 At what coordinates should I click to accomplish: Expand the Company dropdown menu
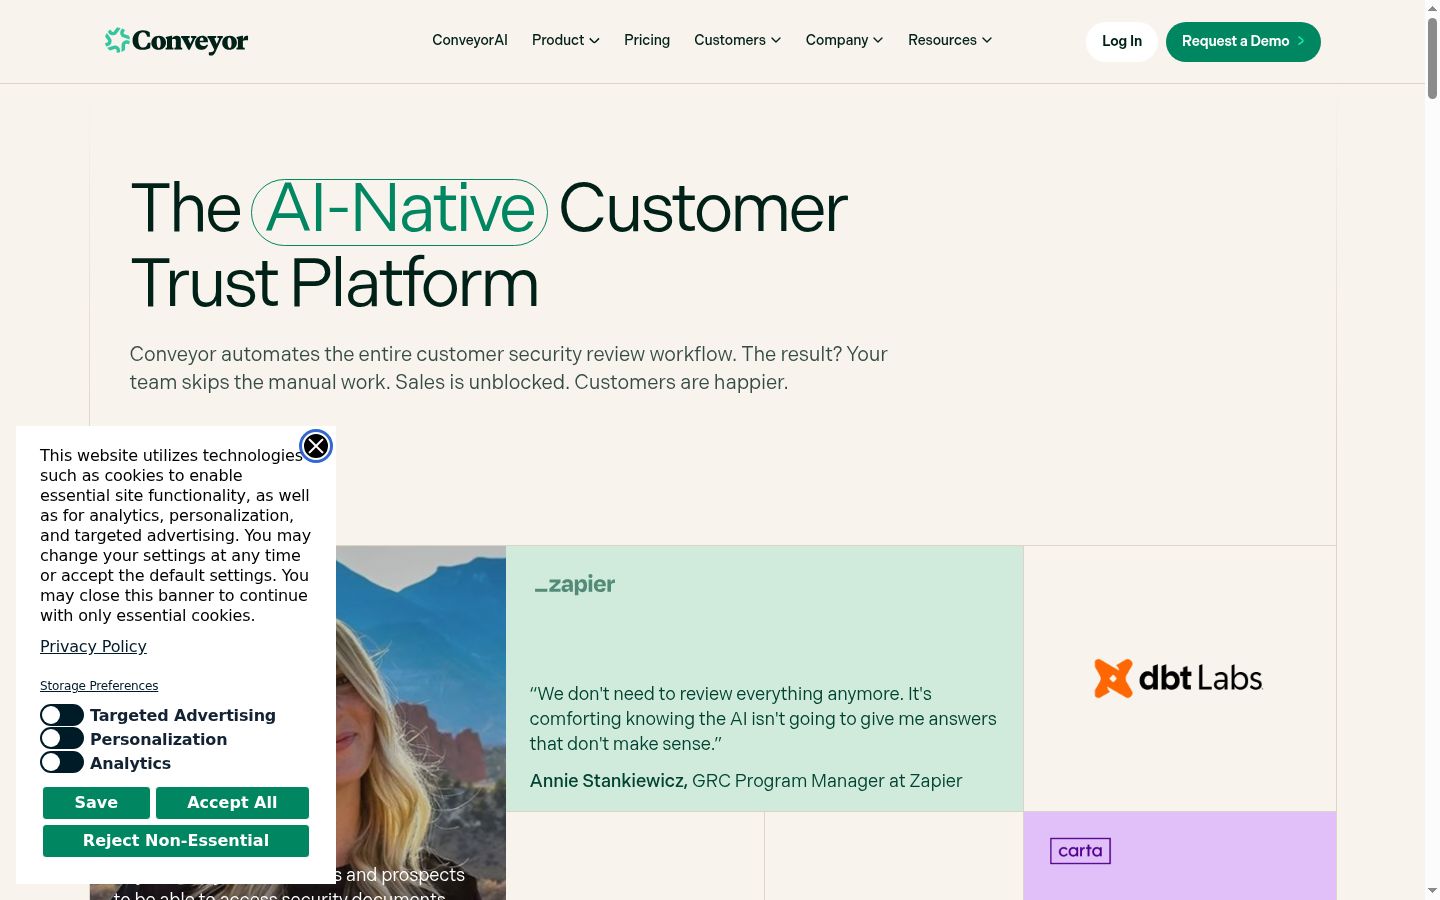point(845,40)
